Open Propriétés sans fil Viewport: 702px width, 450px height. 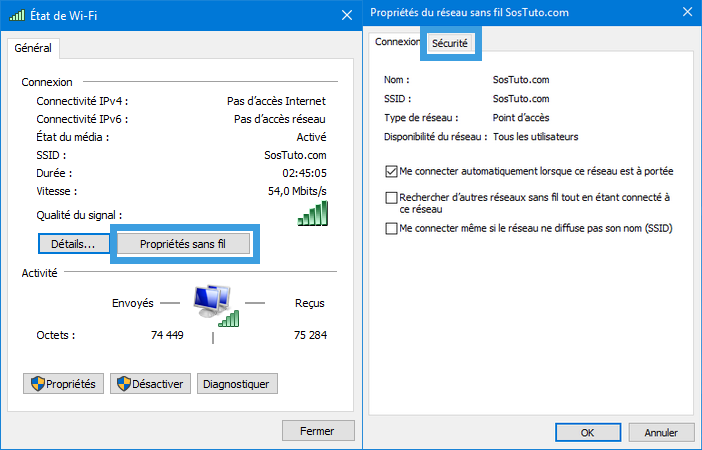coord(183,244)
